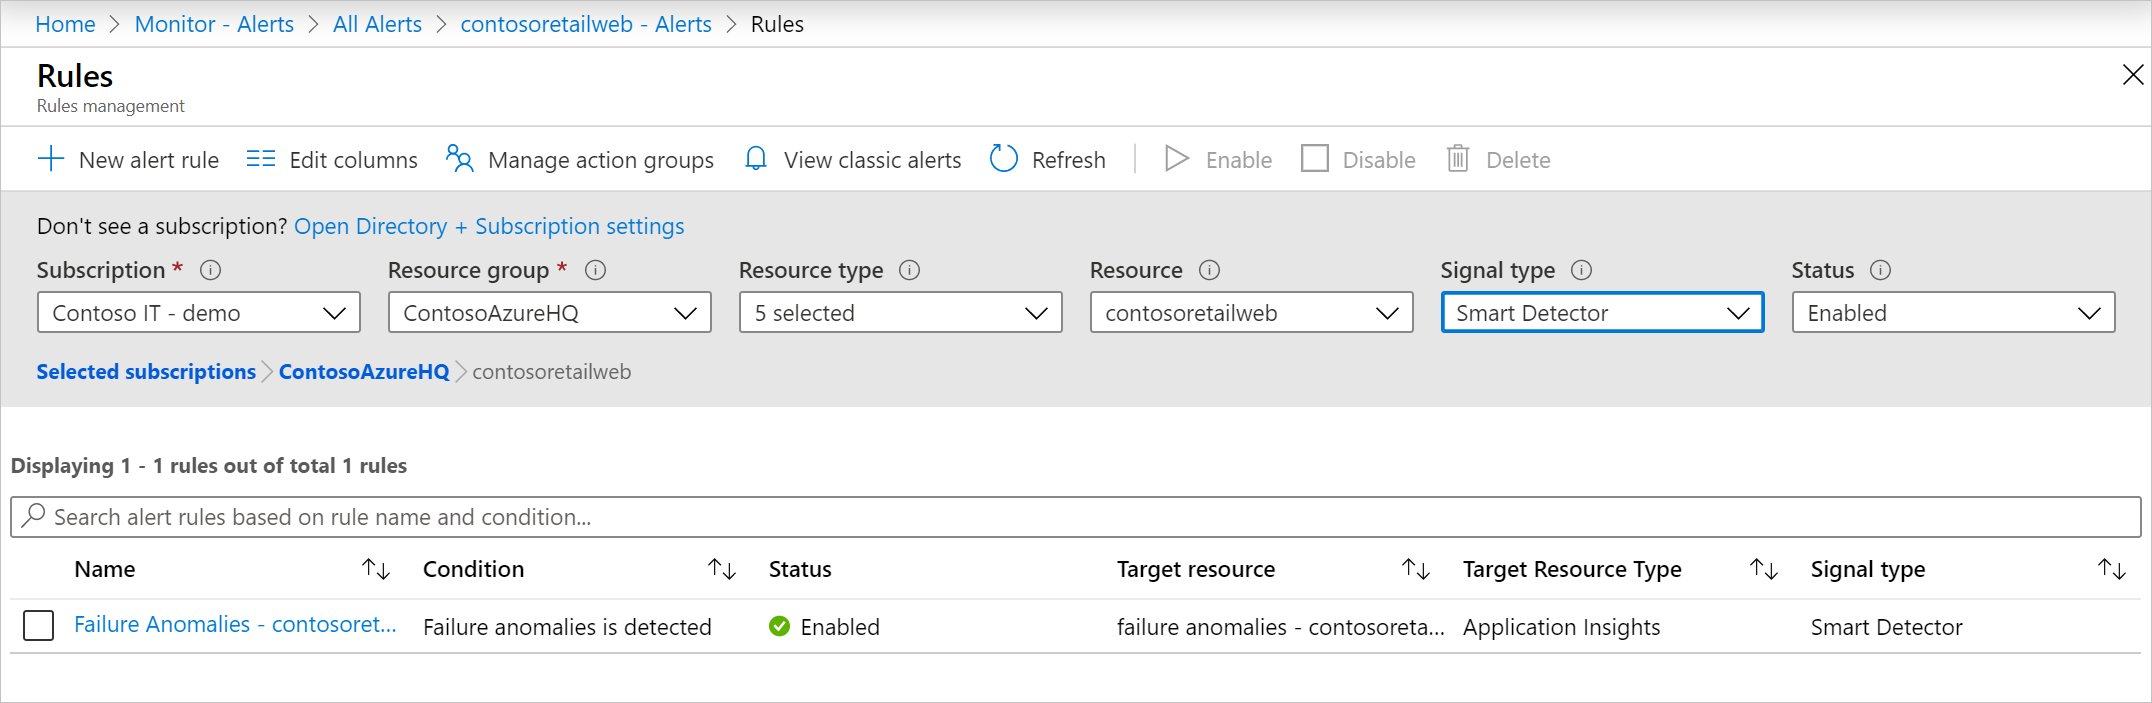Select the Failure Anomalies rule checkbox

pyautogui.click(x=38, y=626)
